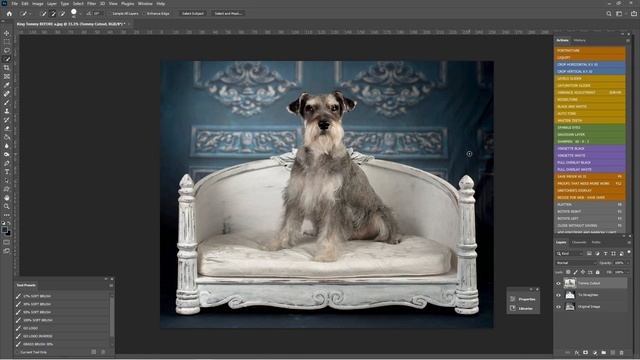Select the Lasso tool
The height and width of the screenshot is (360, 640).
click(7, 50)
